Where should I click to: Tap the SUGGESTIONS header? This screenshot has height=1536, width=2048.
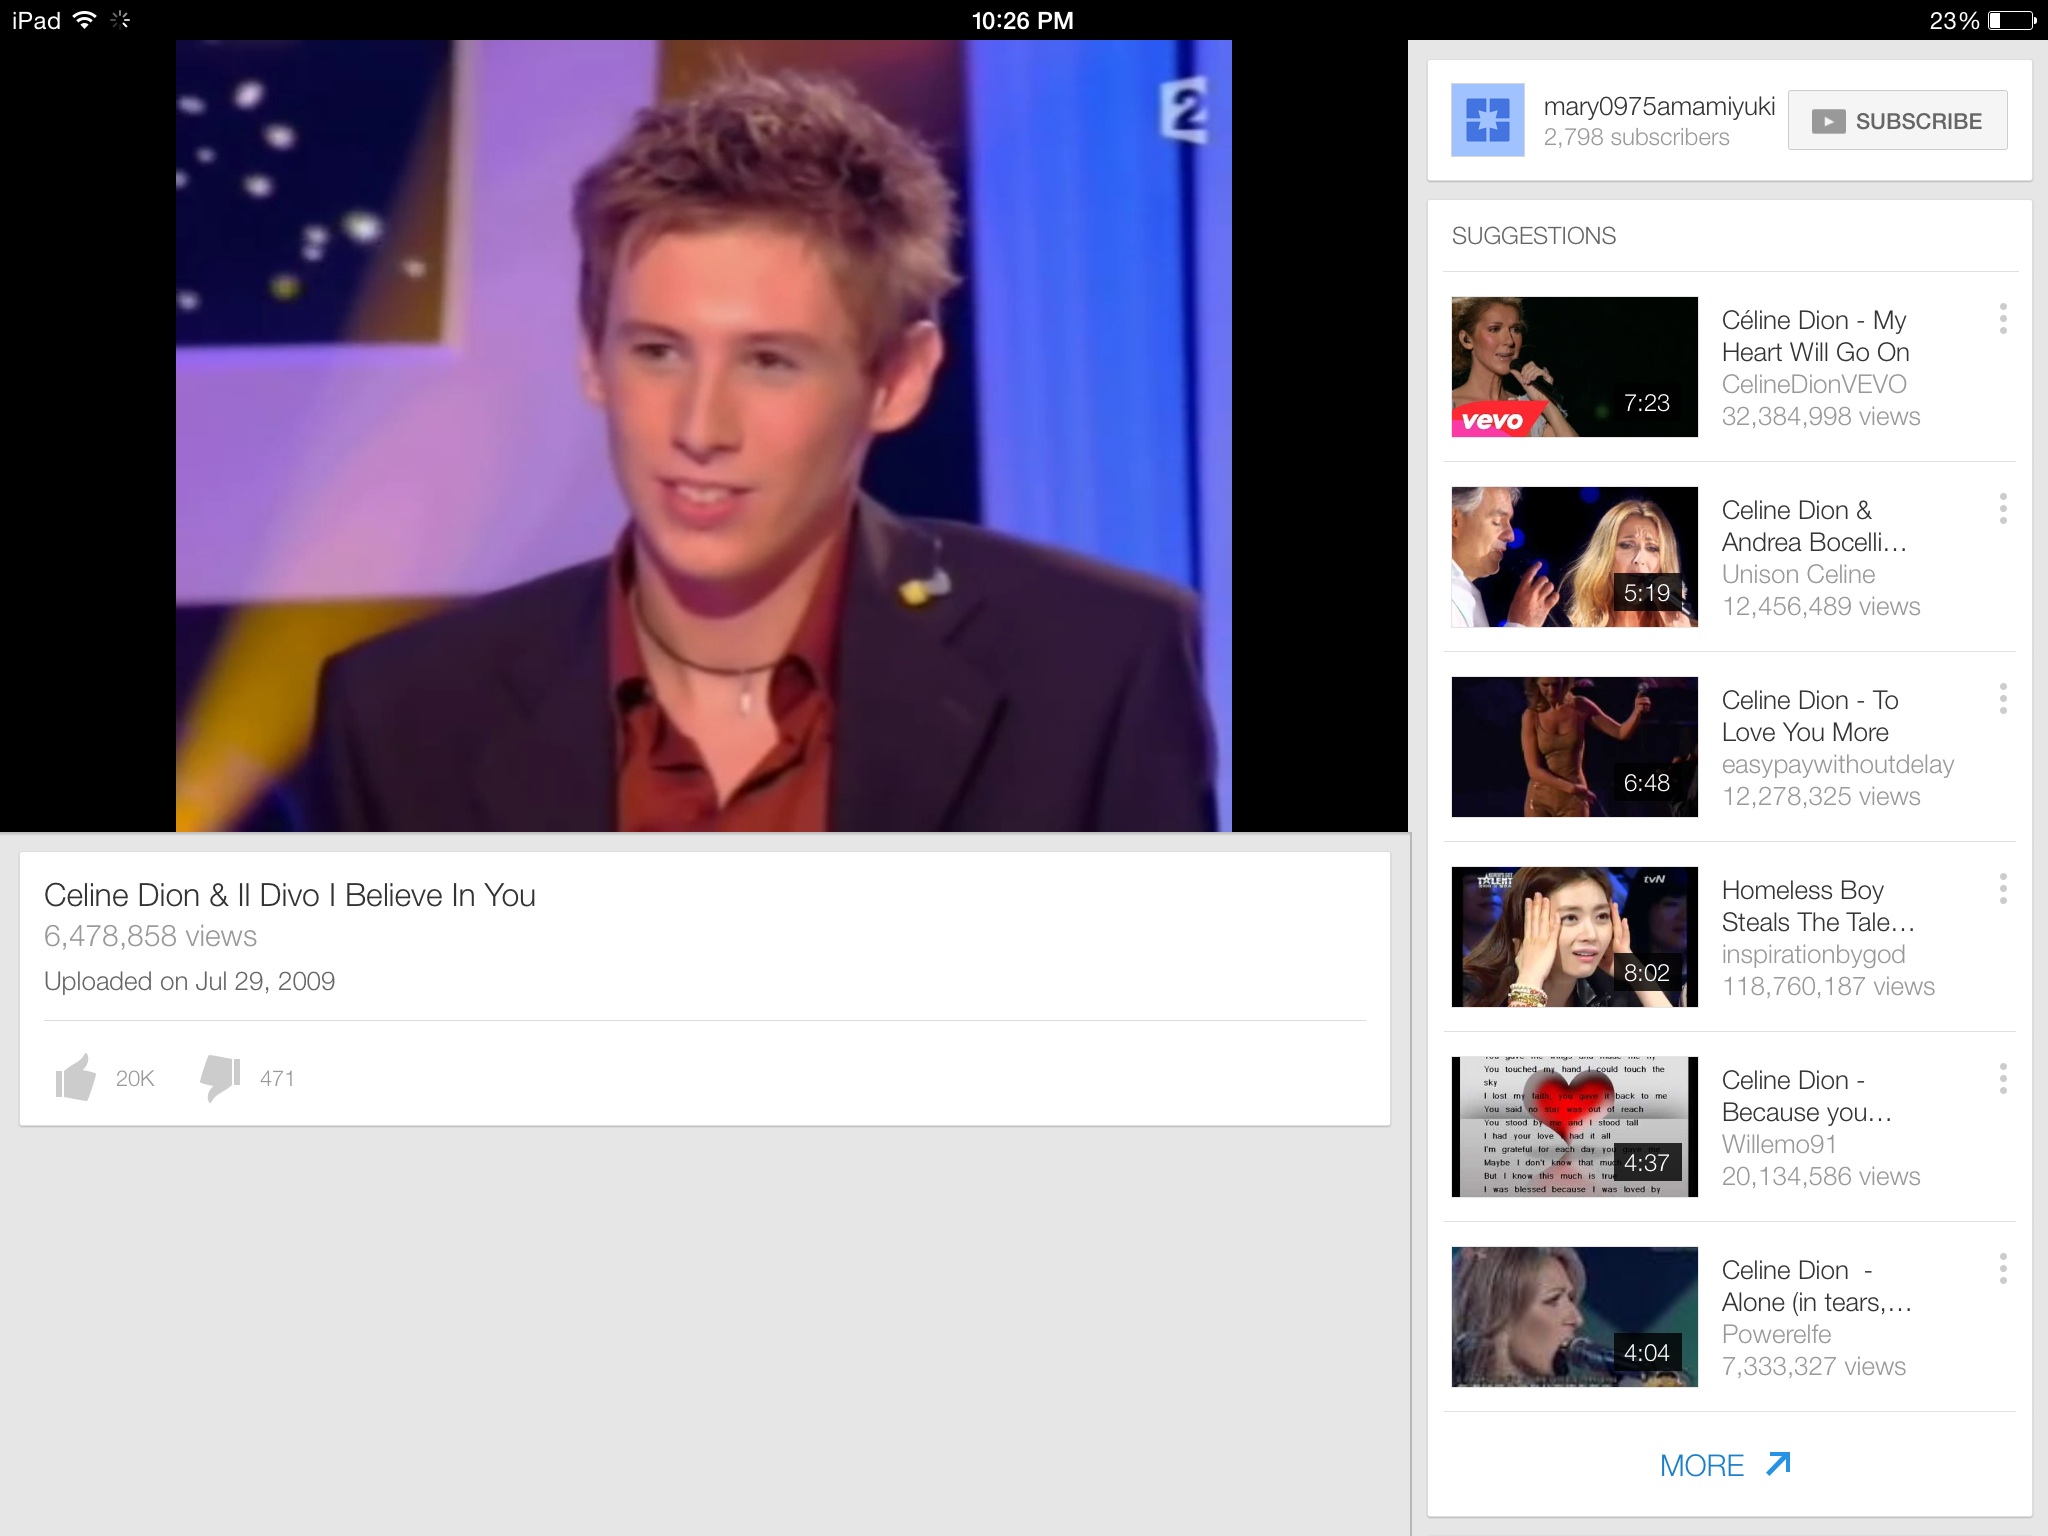[x=1533, y=235]
